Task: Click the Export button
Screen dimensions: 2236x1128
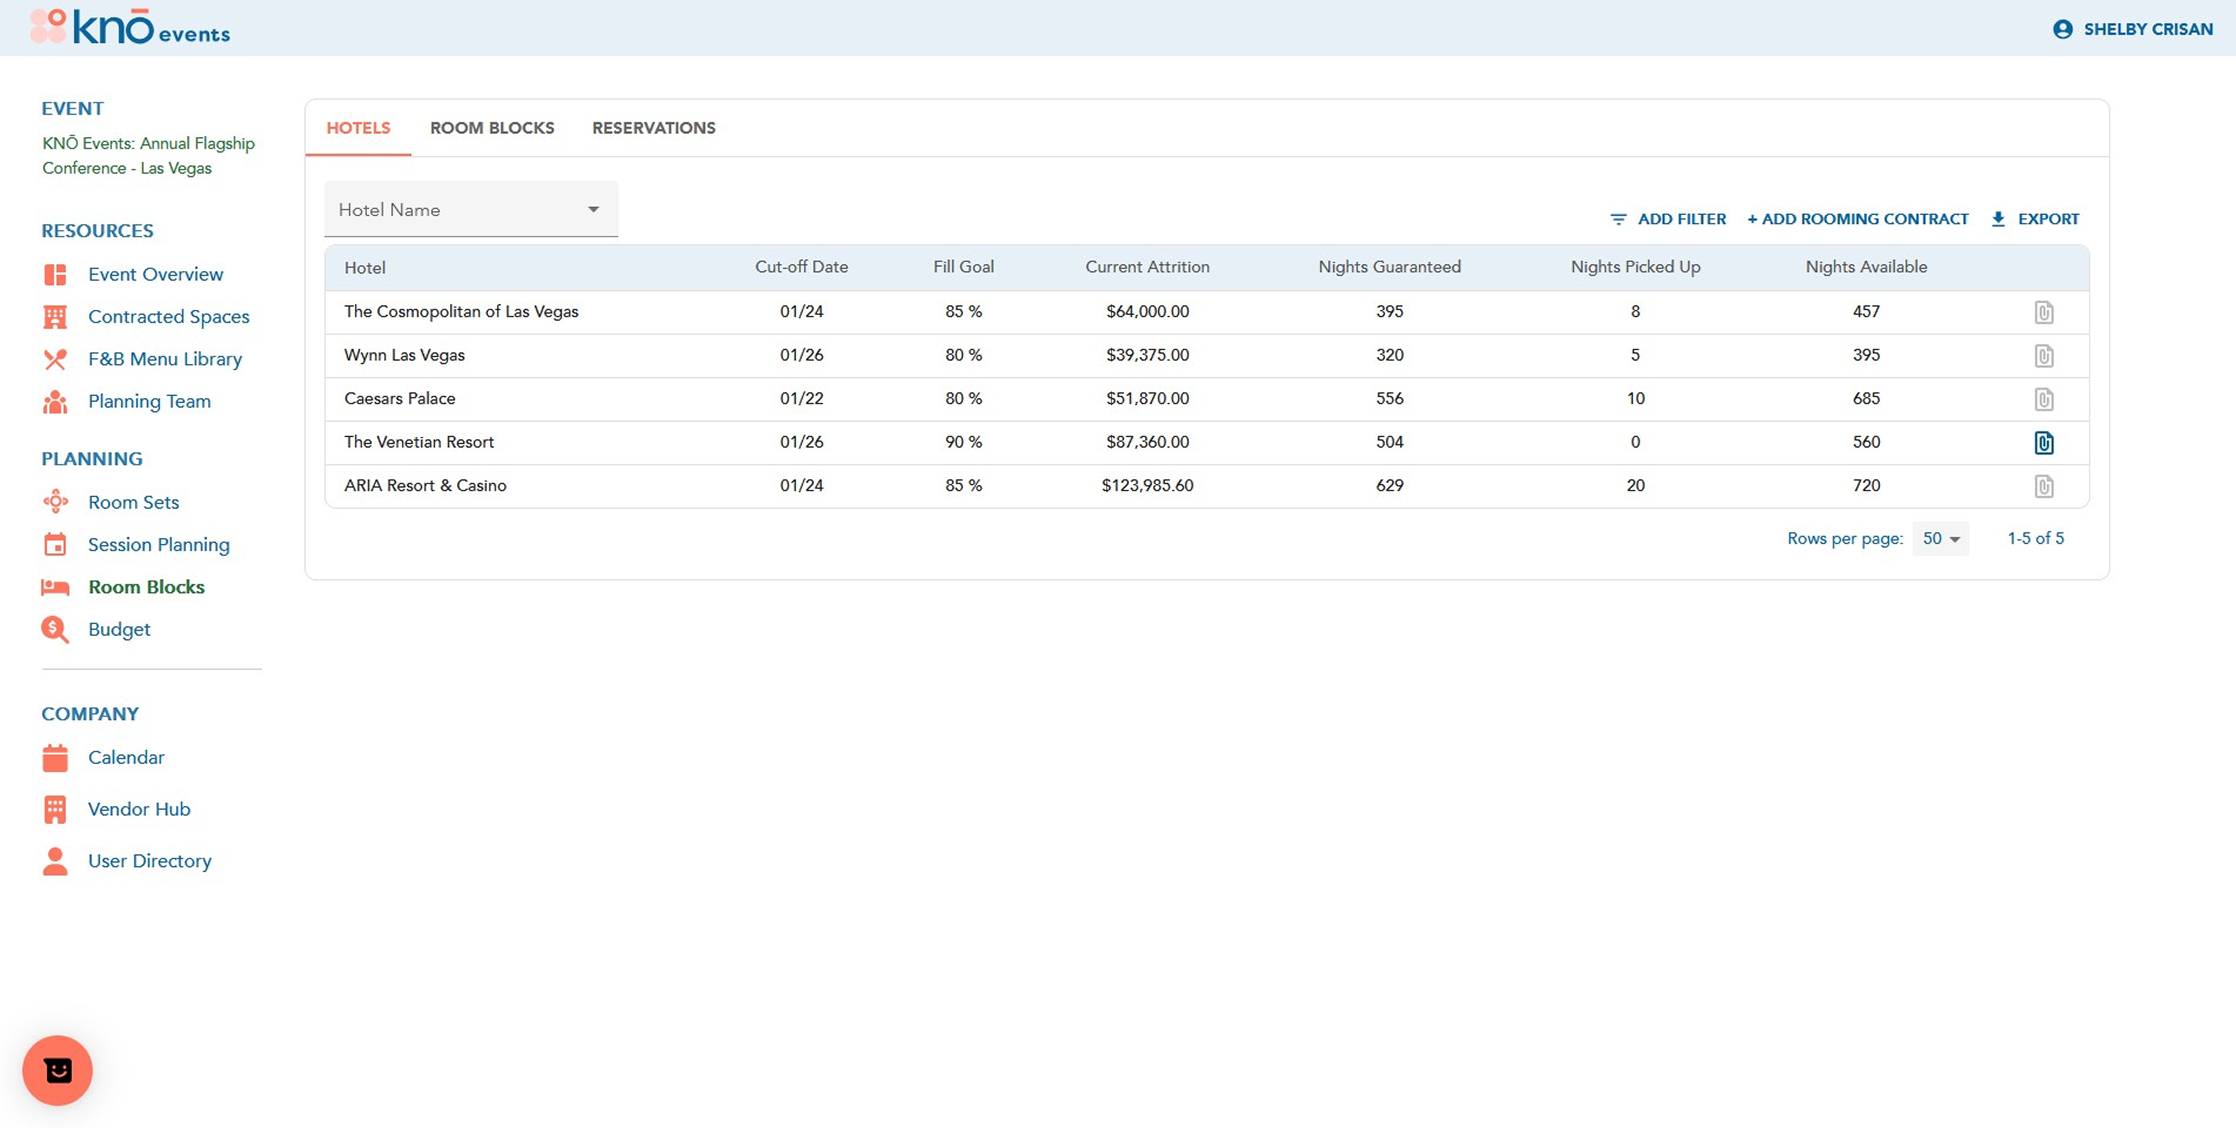Action: pos(2035,219)
